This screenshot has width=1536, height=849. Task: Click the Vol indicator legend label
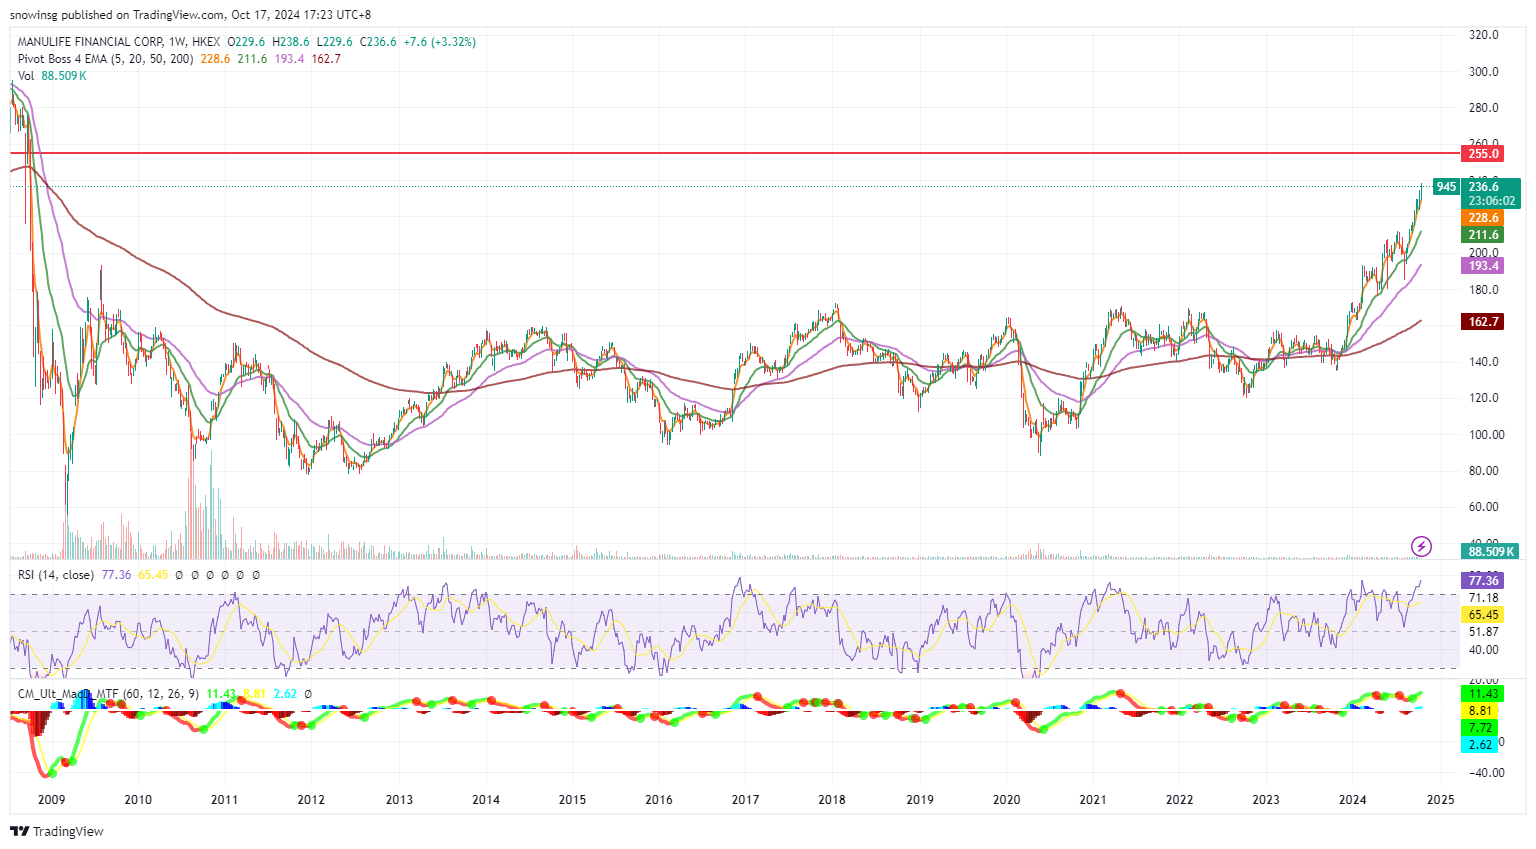[26, 76]
